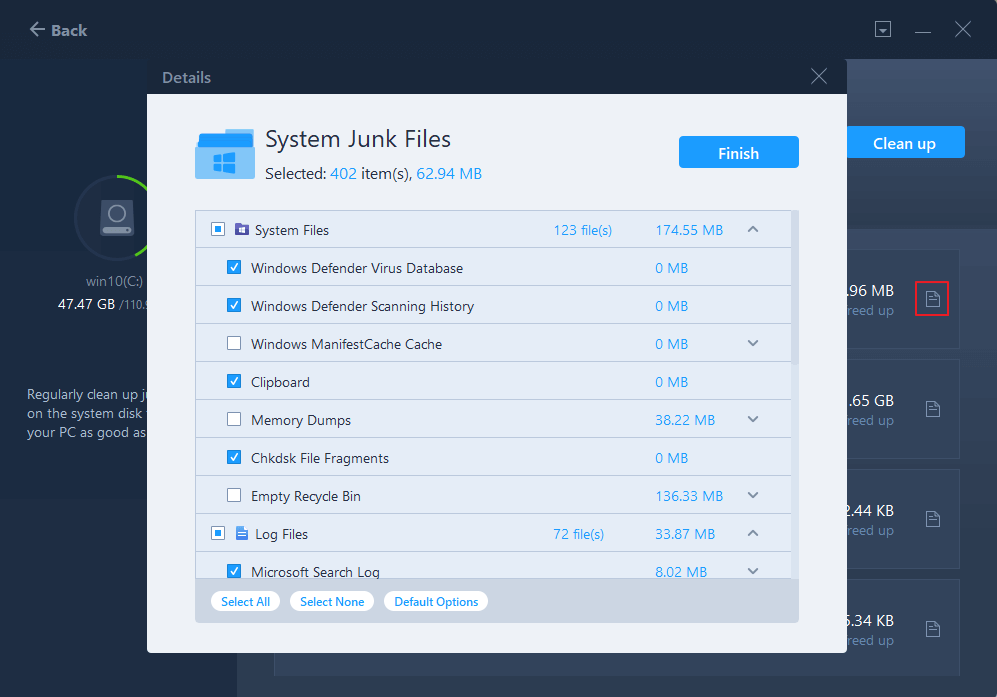Restore Default Options
The image size is (997, 697).
(436, 602)
